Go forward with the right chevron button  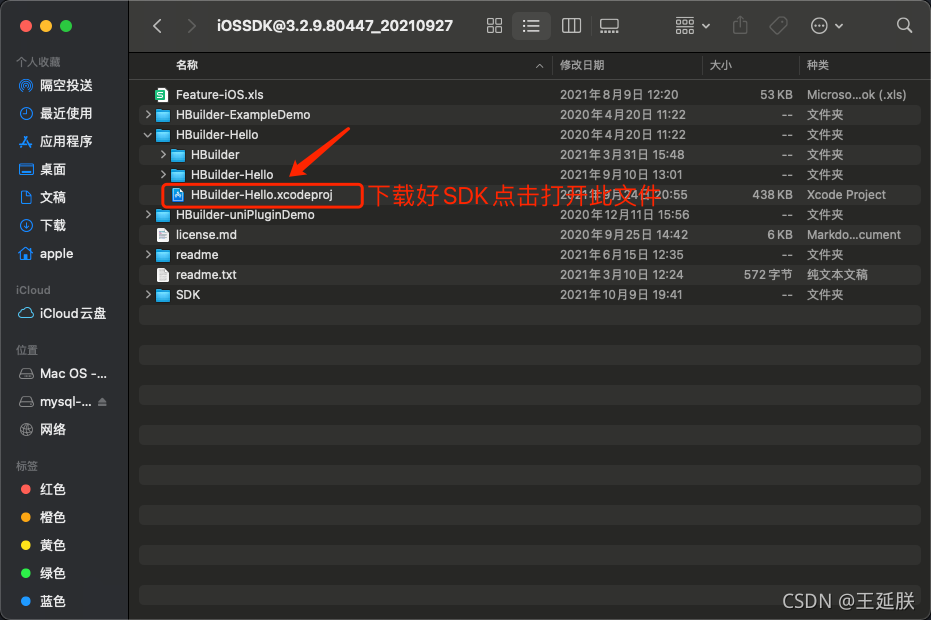click(191, 26)
